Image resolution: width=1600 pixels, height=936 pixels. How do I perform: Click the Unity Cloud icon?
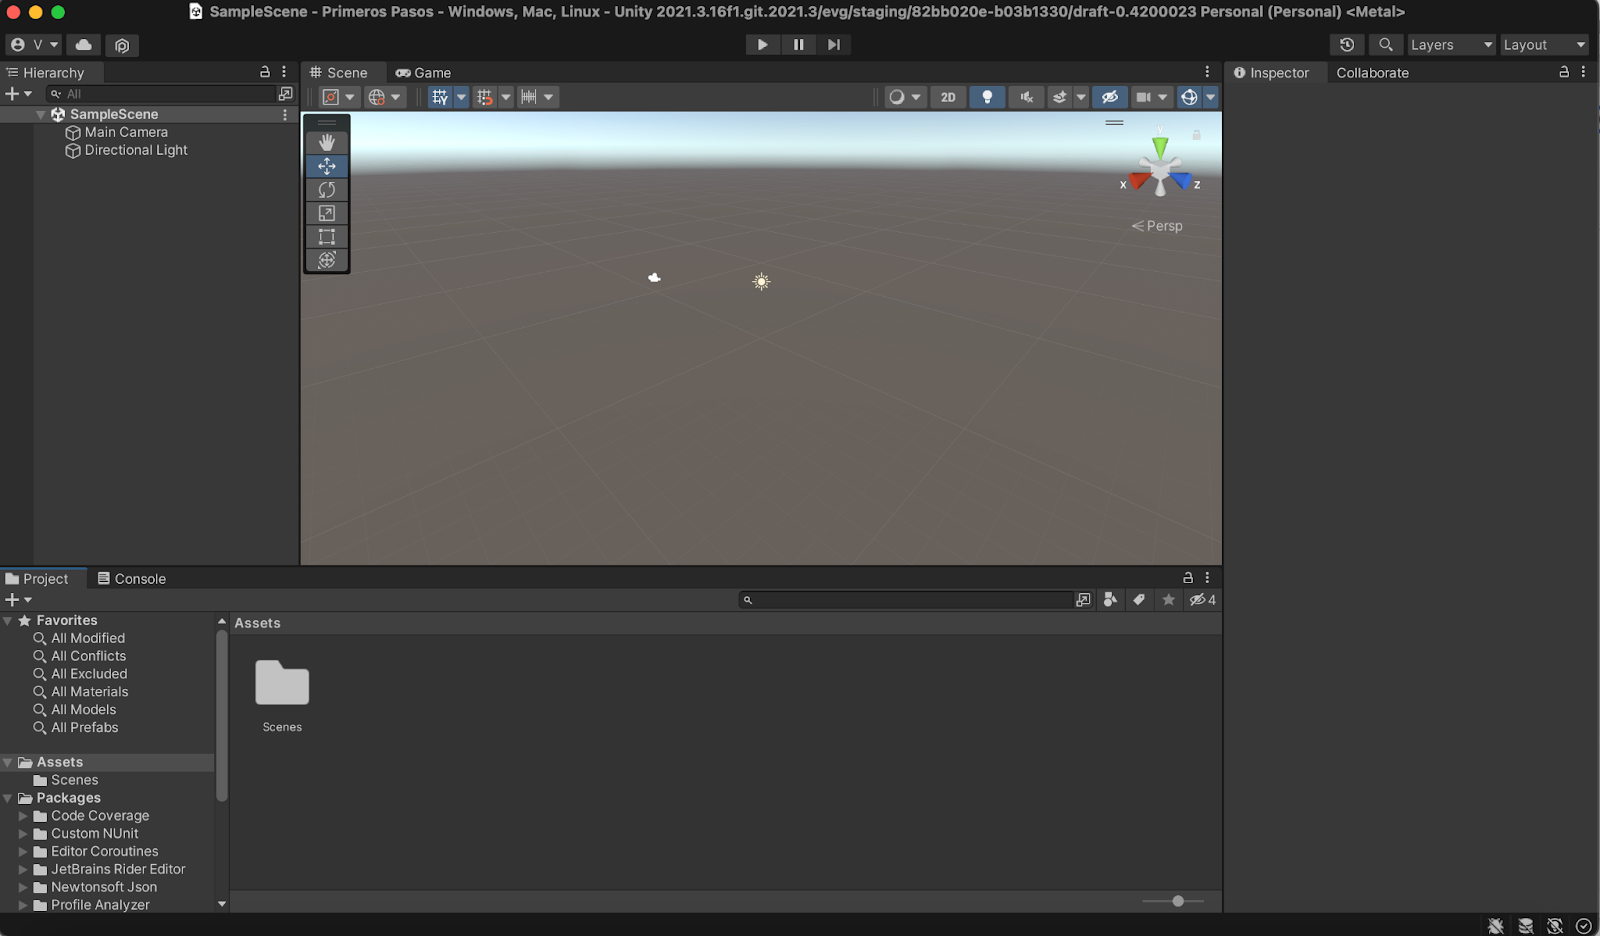coord(84,45)
